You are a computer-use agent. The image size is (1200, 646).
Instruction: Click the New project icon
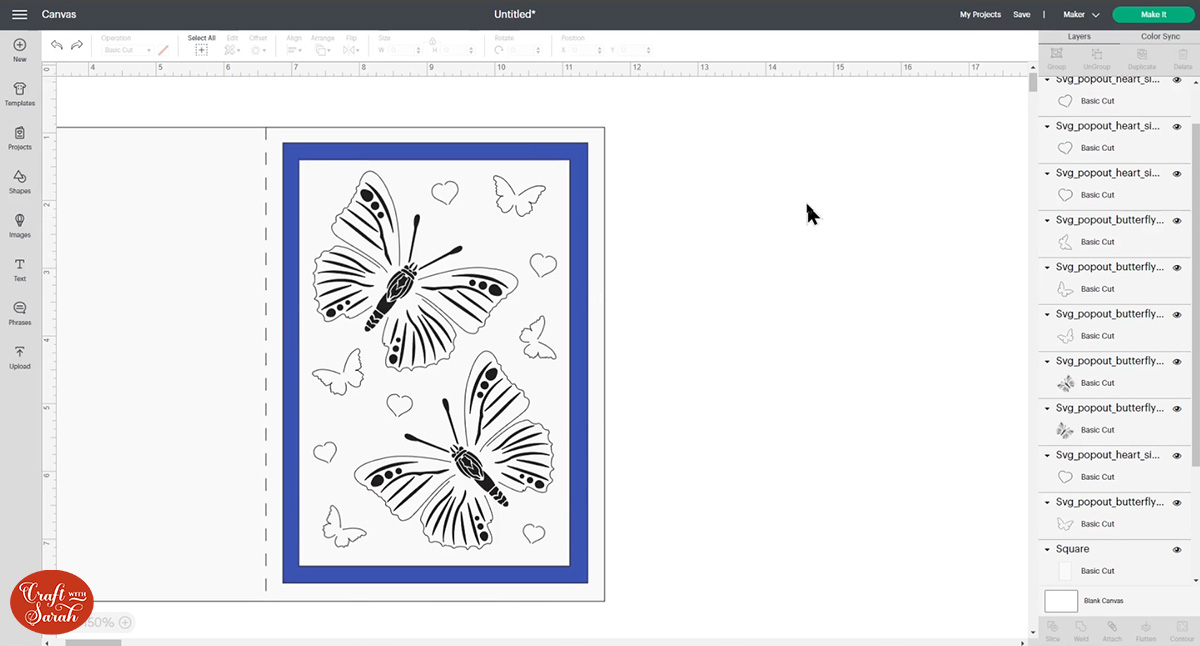(x=19, y=50)
